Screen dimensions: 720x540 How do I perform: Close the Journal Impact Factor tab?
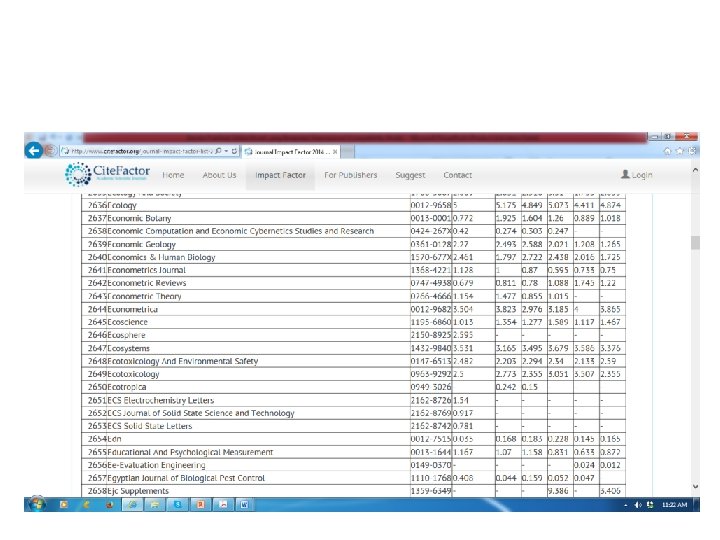point(335,151)
